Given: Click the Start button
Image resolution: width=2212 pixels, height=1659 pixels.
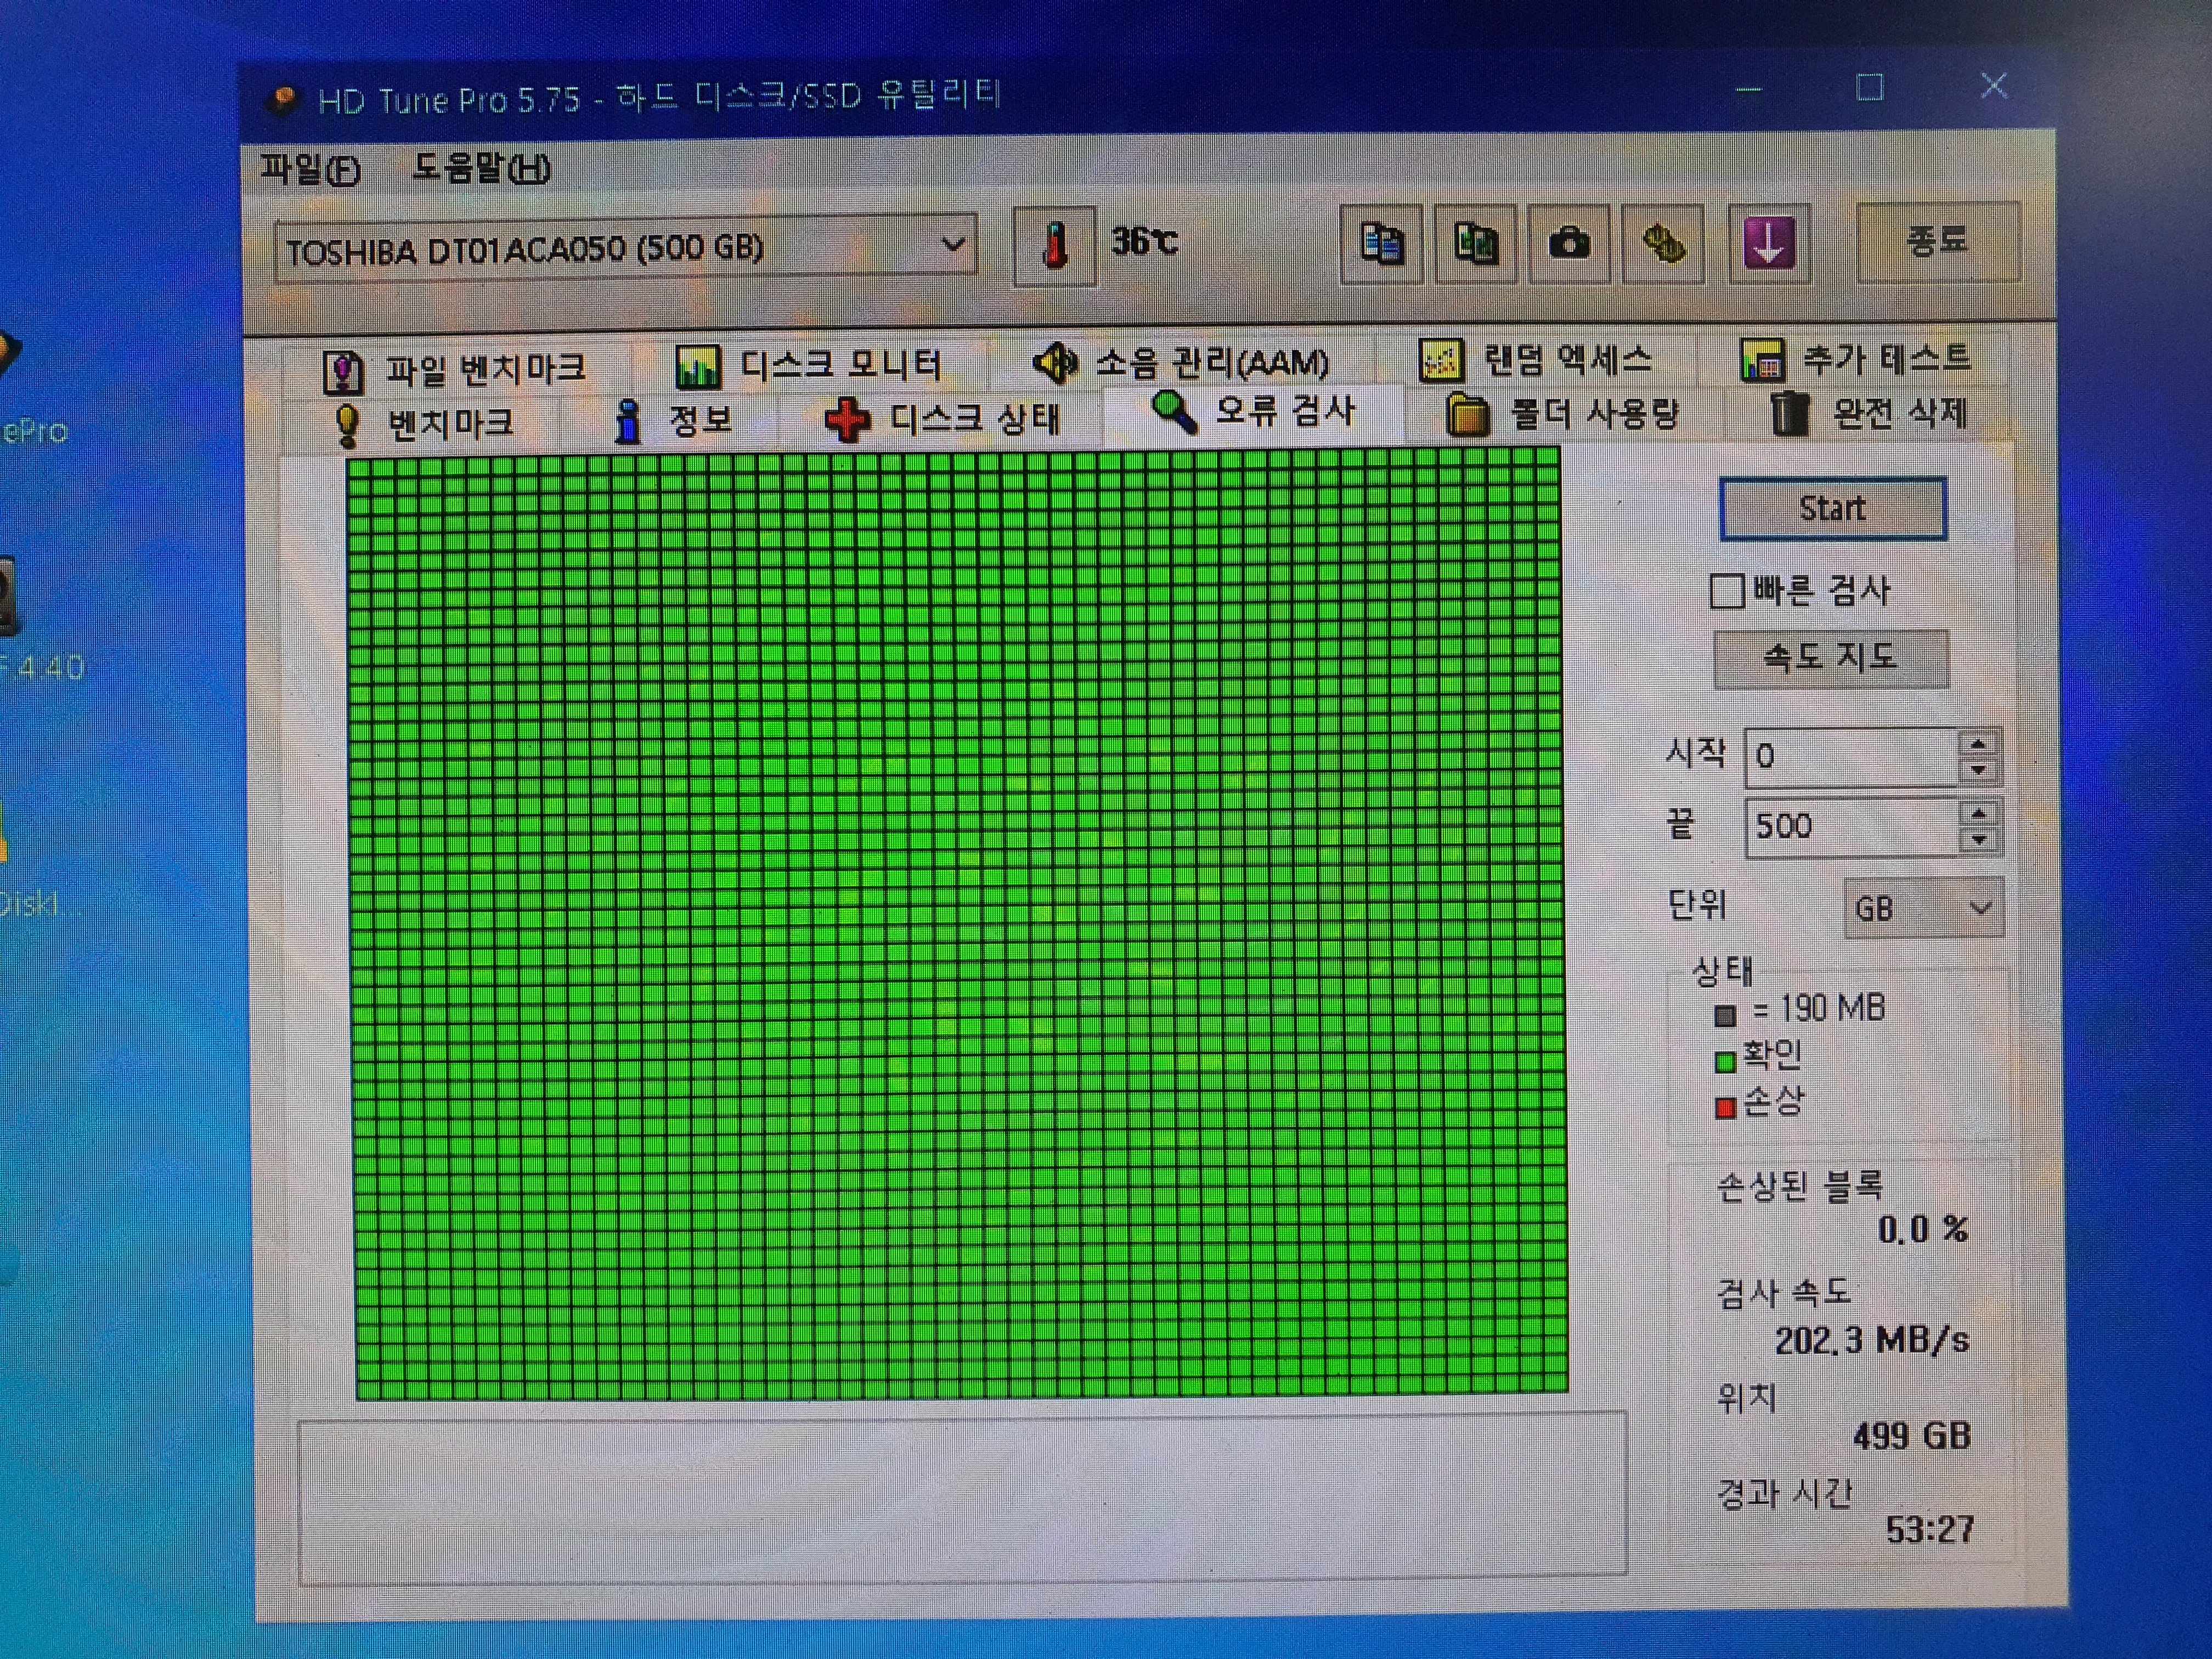Looking at the screenshot, I should 1833,509.
